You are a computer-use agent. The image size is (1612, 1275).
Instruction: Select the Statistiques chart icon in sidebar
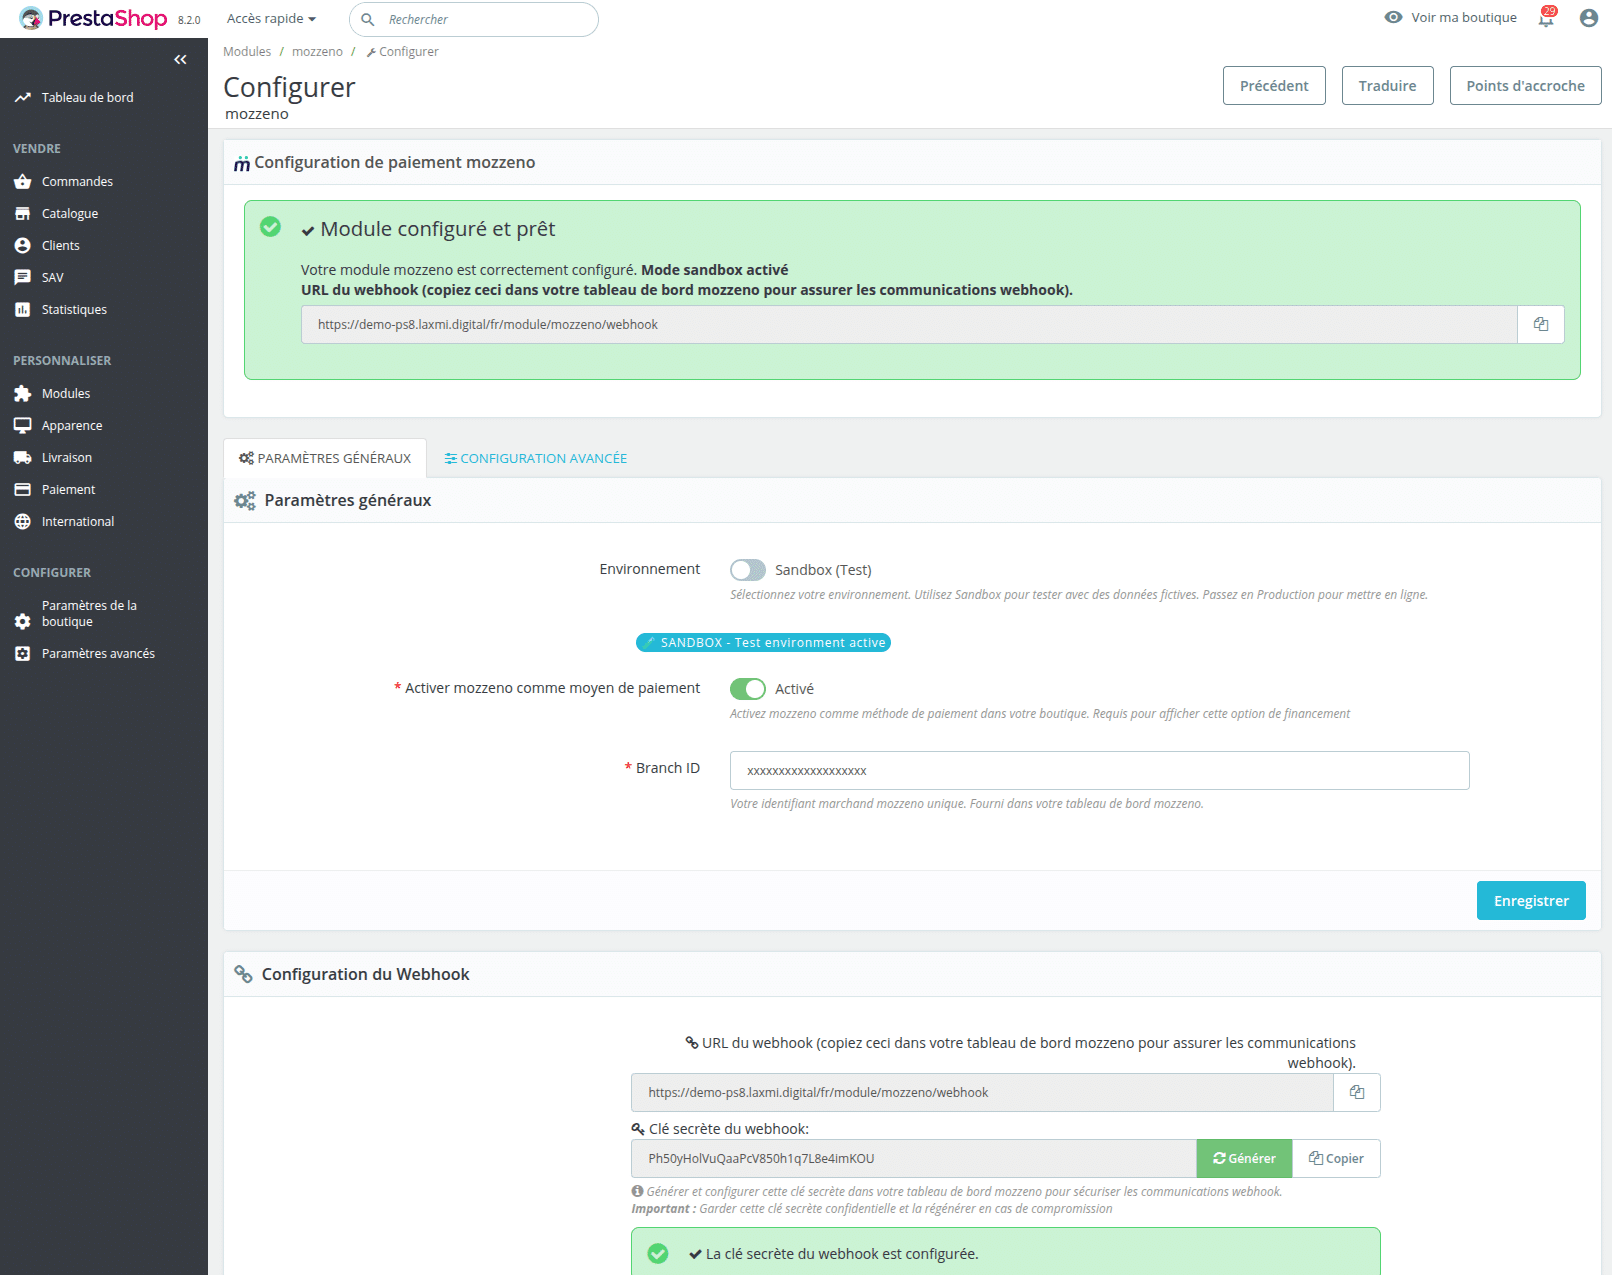click(x=23, y=309)
